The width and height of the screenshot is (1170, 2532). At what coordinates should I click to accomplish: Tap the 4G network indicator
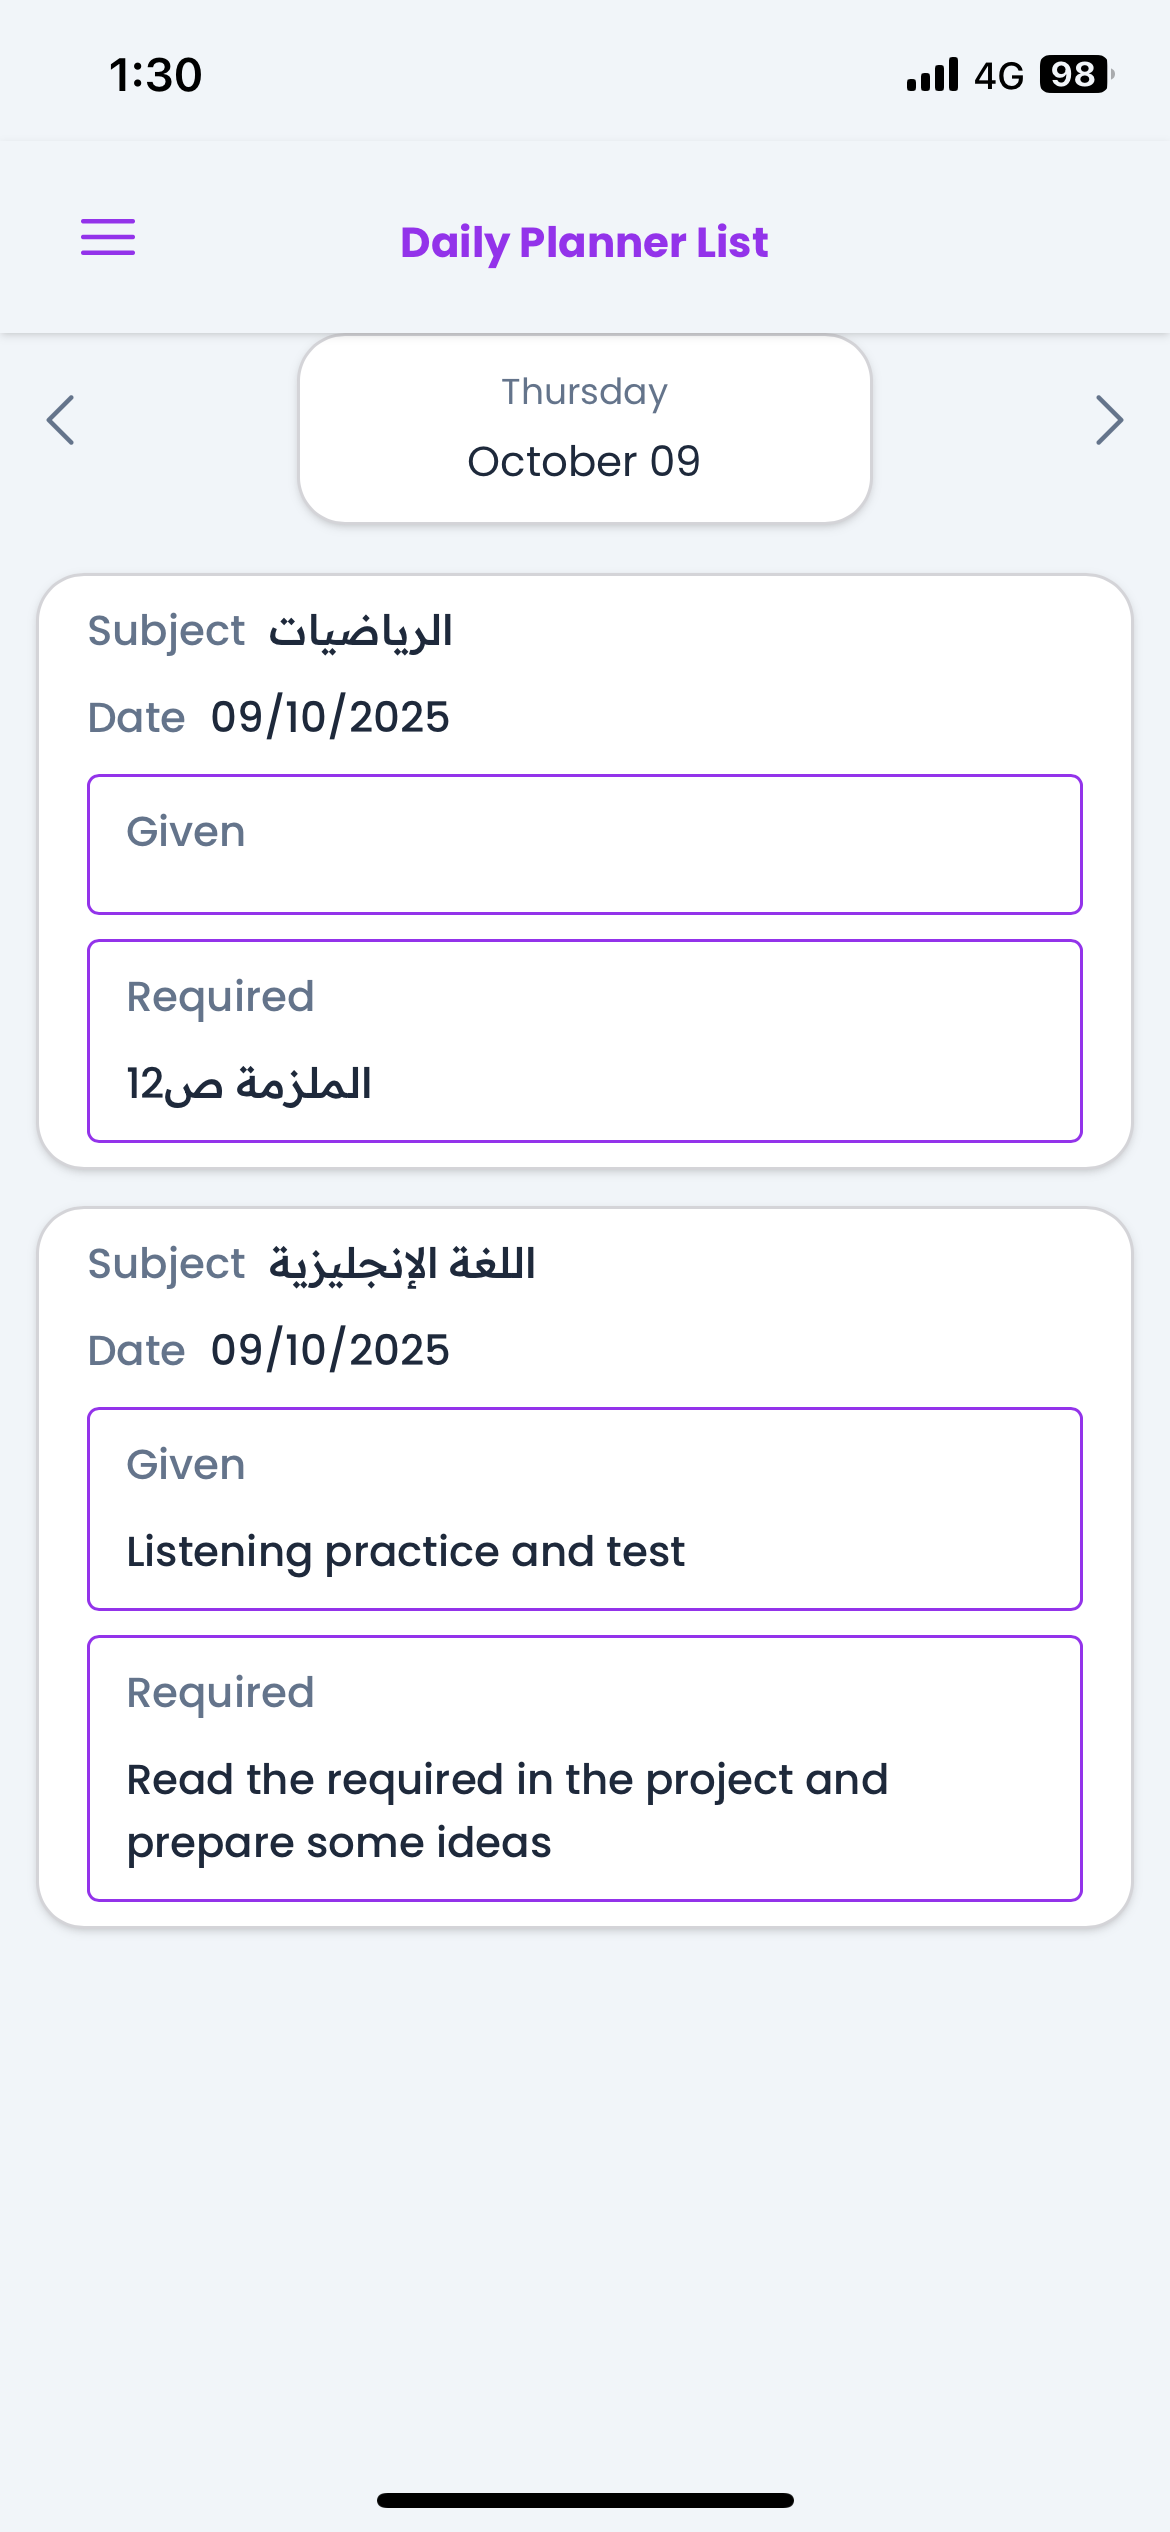(998, 76)
